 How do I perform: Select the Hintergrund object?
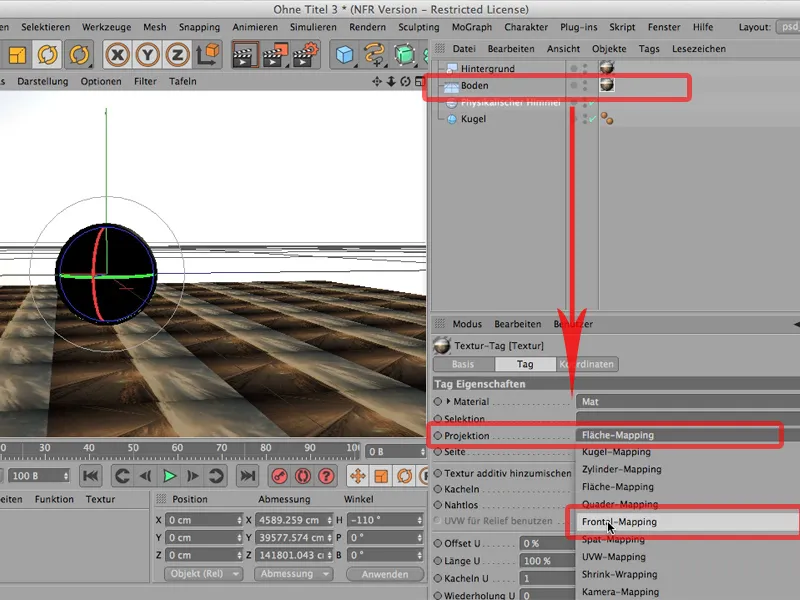pos(488,68)
